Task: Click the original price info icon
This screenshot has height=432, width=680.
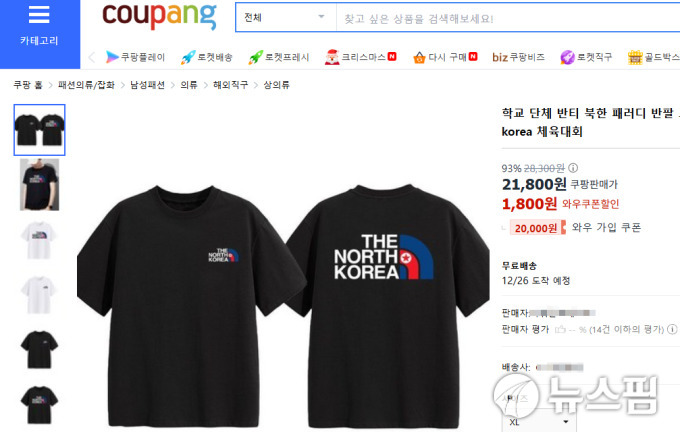Action: (573, 167)
